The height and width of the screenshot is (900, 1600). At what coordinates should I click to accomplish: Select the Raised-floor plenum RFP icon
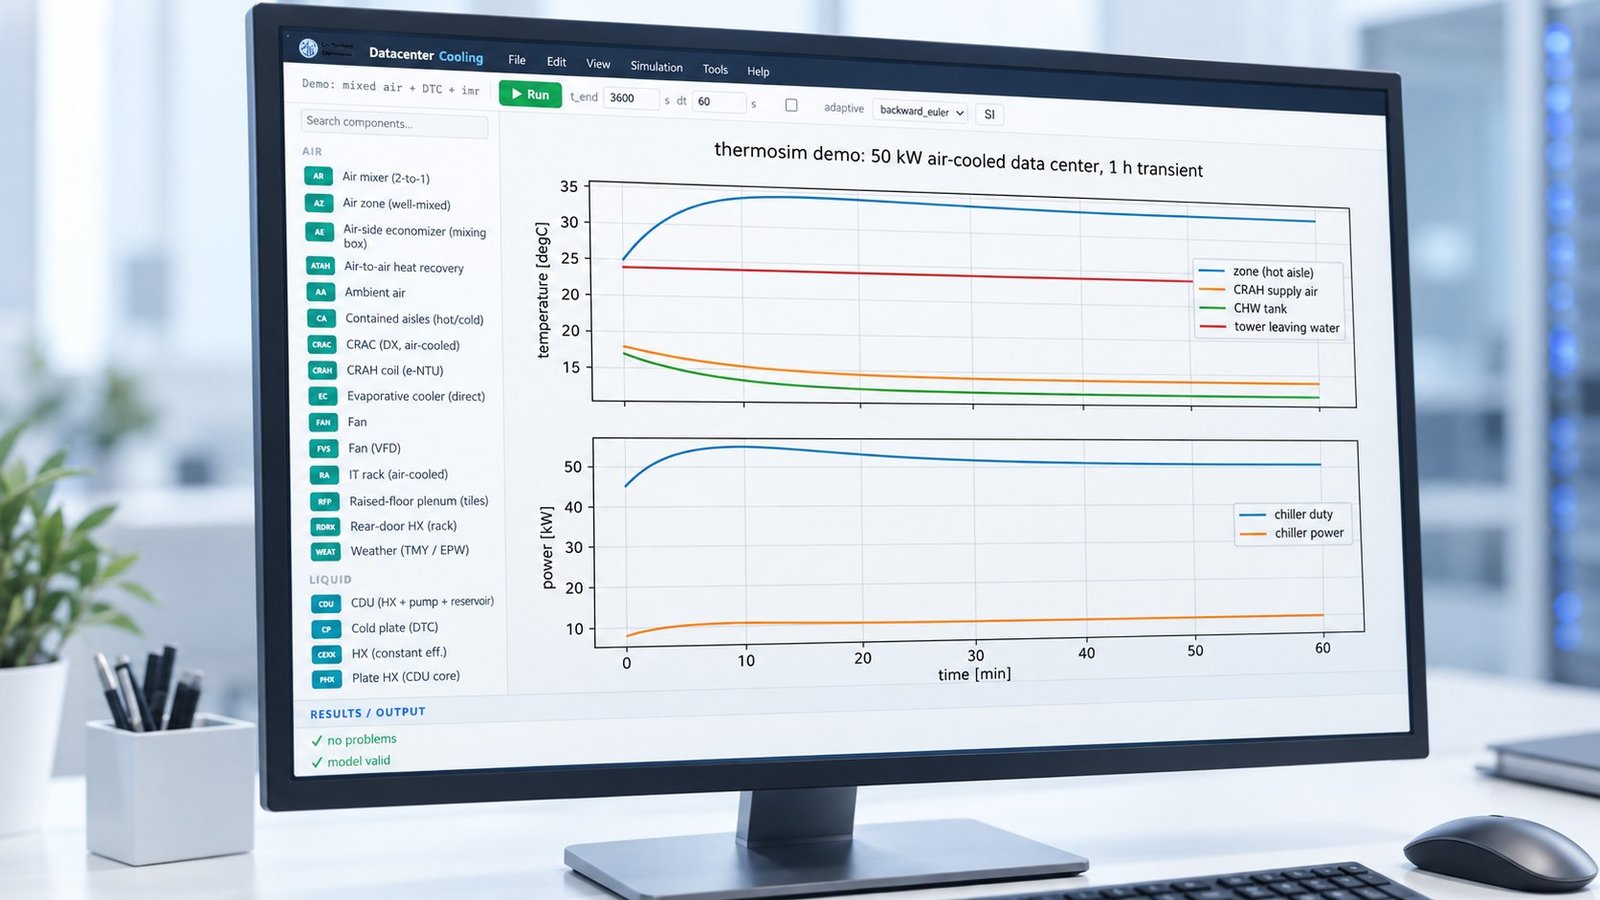(325, 501)
